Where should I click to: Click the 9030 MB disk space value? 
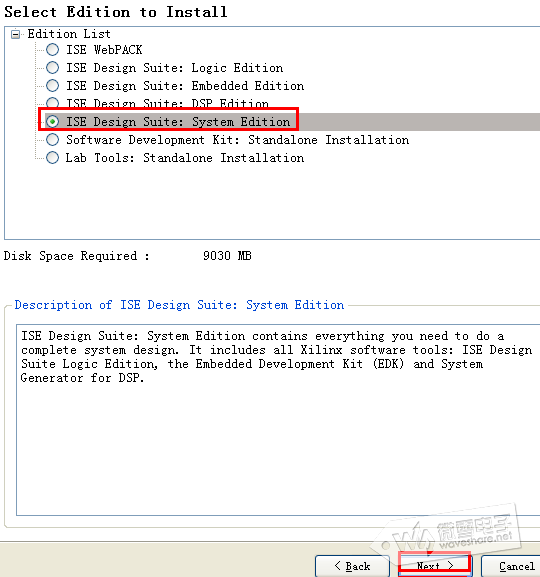(x=227, y=256)
